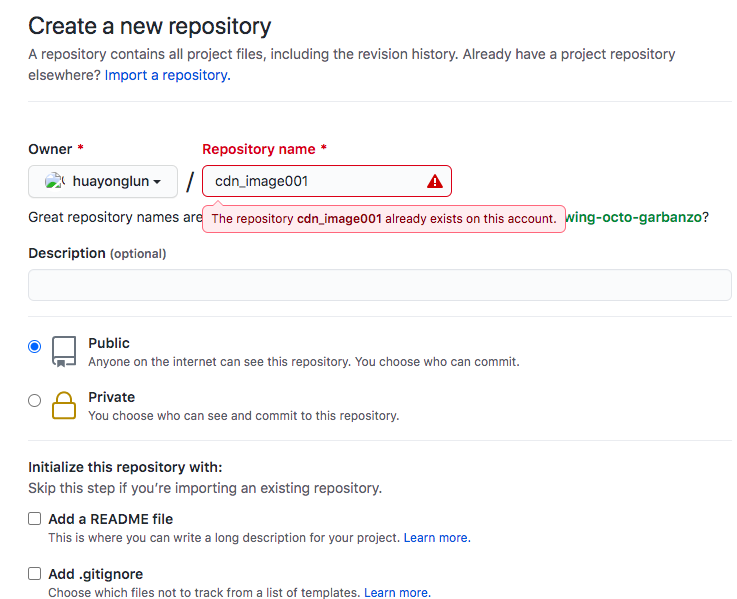Click the owner avatar image
Screen dimensions: 737x599
(x=55, y=181)
